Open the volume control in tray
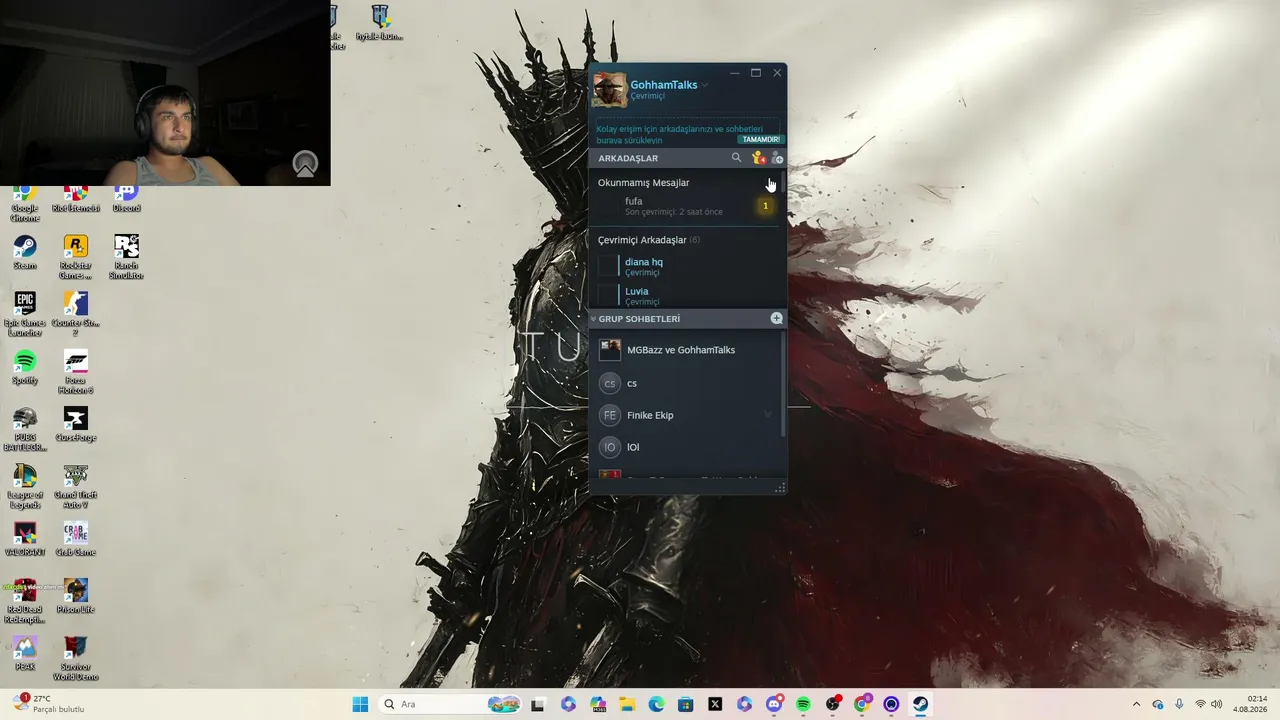1280x720 pixels. [x=1217, y=704]
